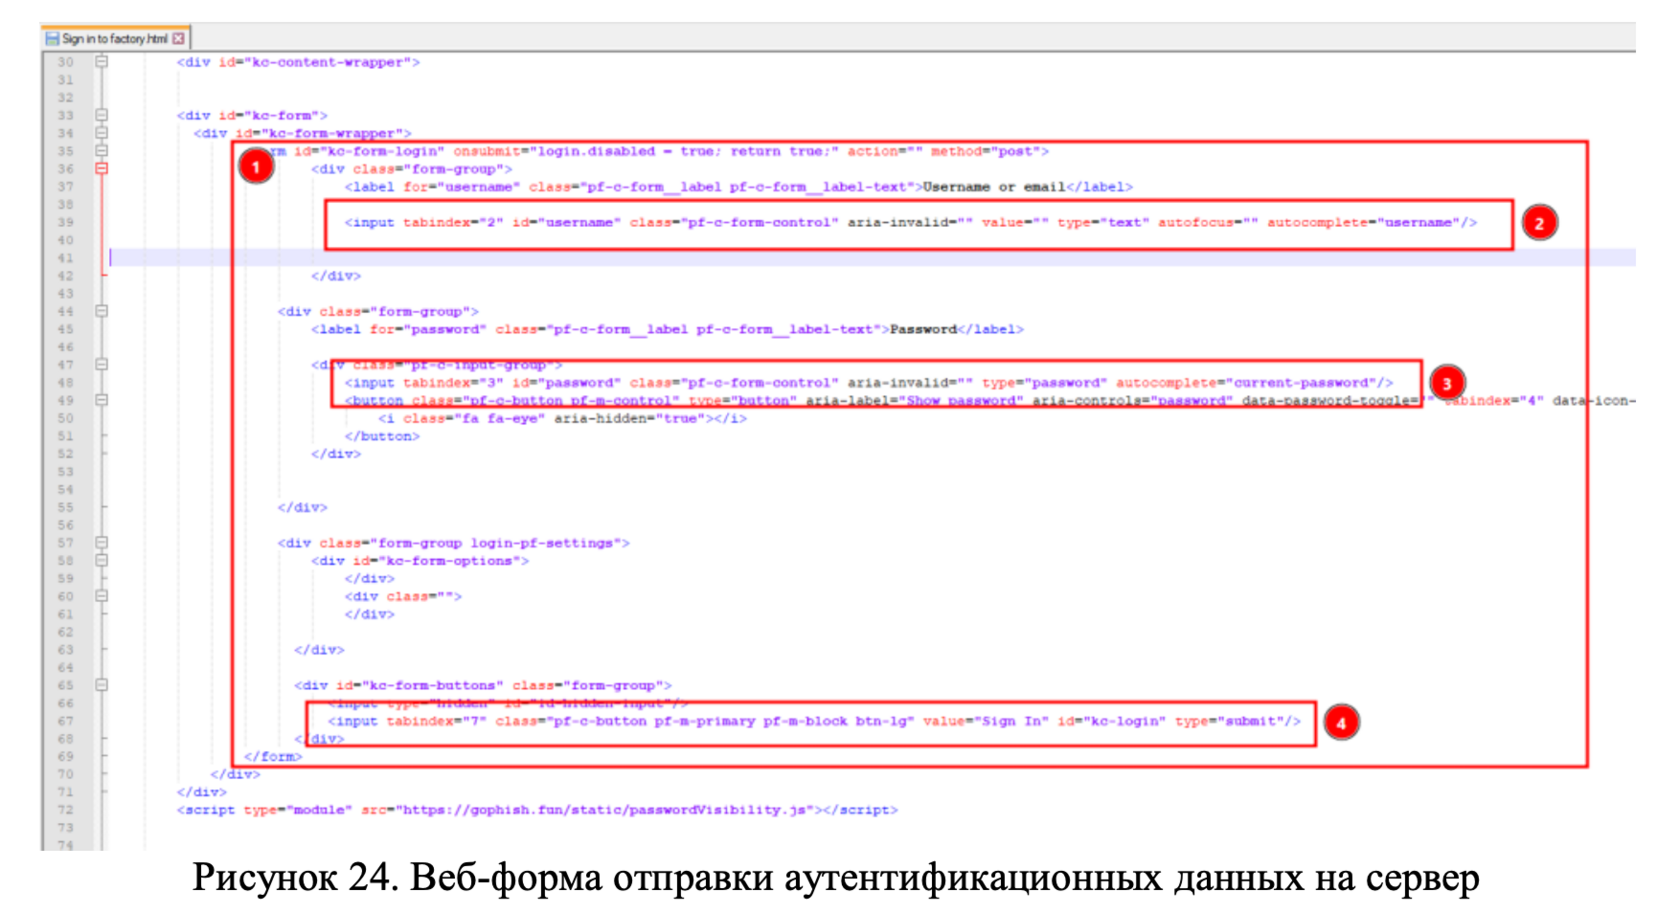The height and width of the screenshot is (913, 1680).
Task: Click line number 53 in the gutter
Action: pos(65,472)
